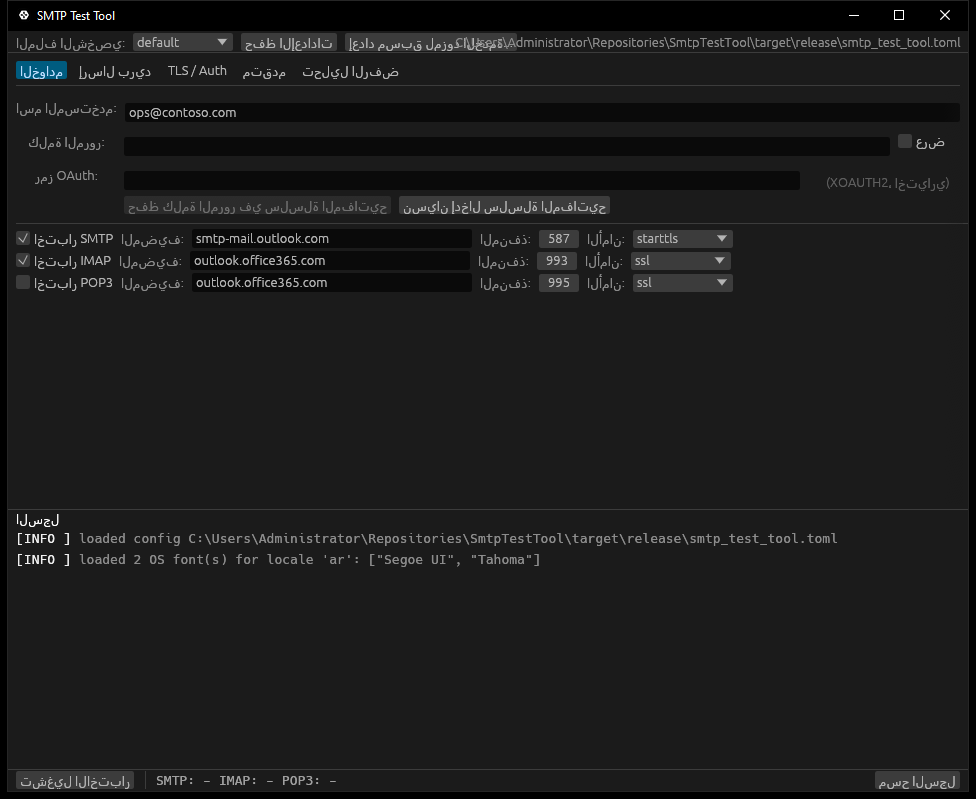The width and height of the screenshot is (976, 799).
Task: Click the SMTP: – IMAP: – POP3: – status text
Action: [x=246, y=781]
